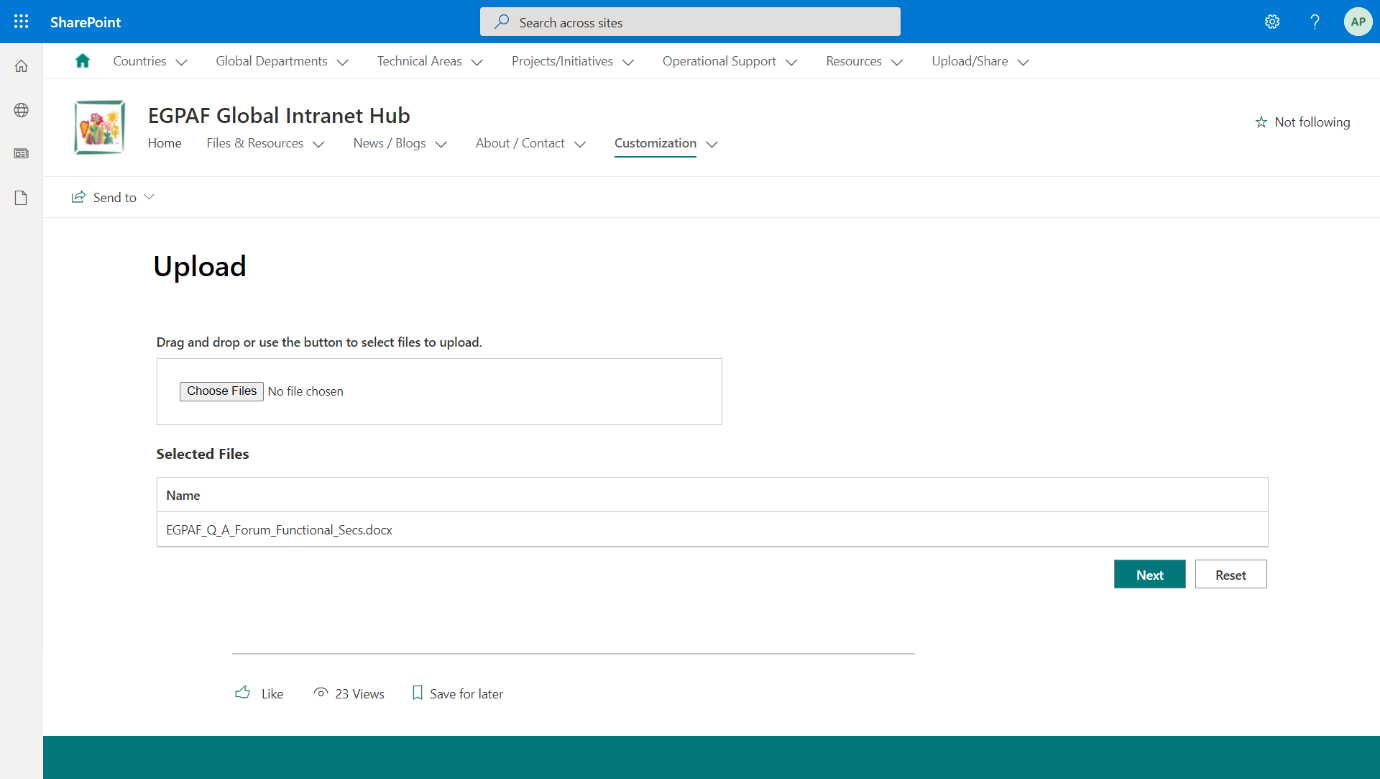Click the help question mark icon
This screenshot has width=1380, height=779.
pyautogui.click(x=1315, y=21)
